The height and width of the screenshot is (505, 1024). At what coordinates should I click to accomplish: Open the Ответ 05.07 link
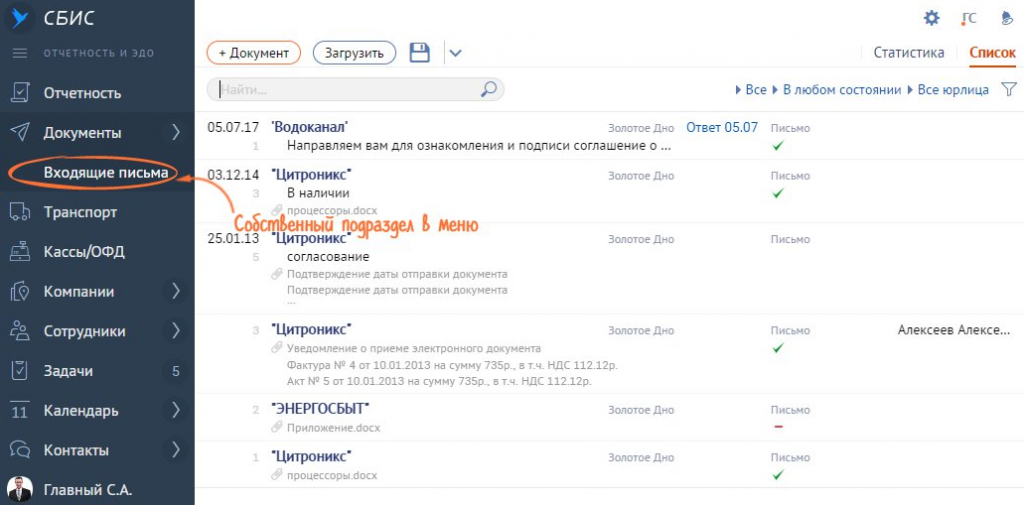722,127
